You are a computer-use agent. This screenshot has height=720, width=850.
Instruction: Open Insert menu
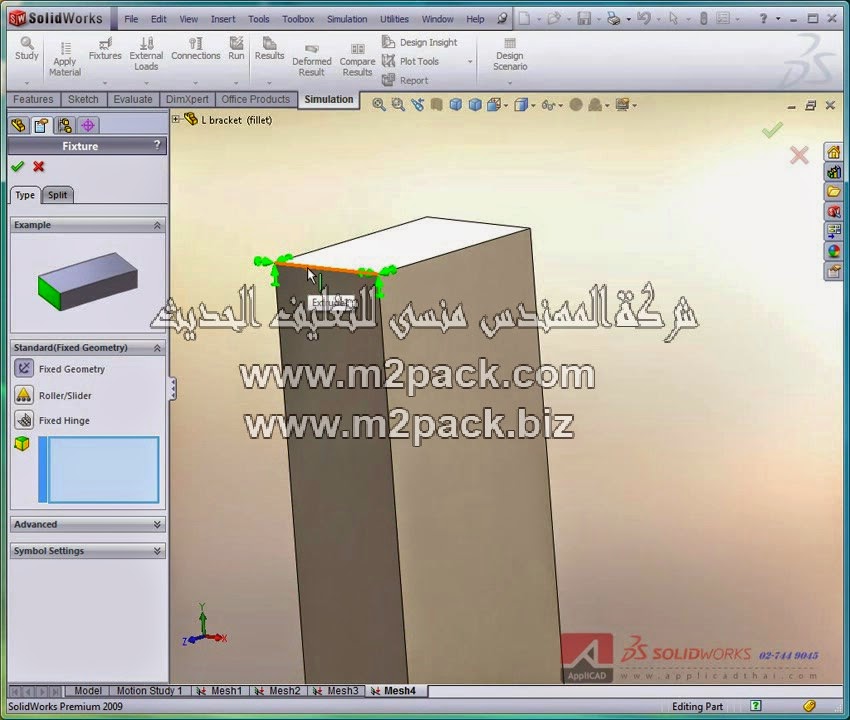(223, 19)
